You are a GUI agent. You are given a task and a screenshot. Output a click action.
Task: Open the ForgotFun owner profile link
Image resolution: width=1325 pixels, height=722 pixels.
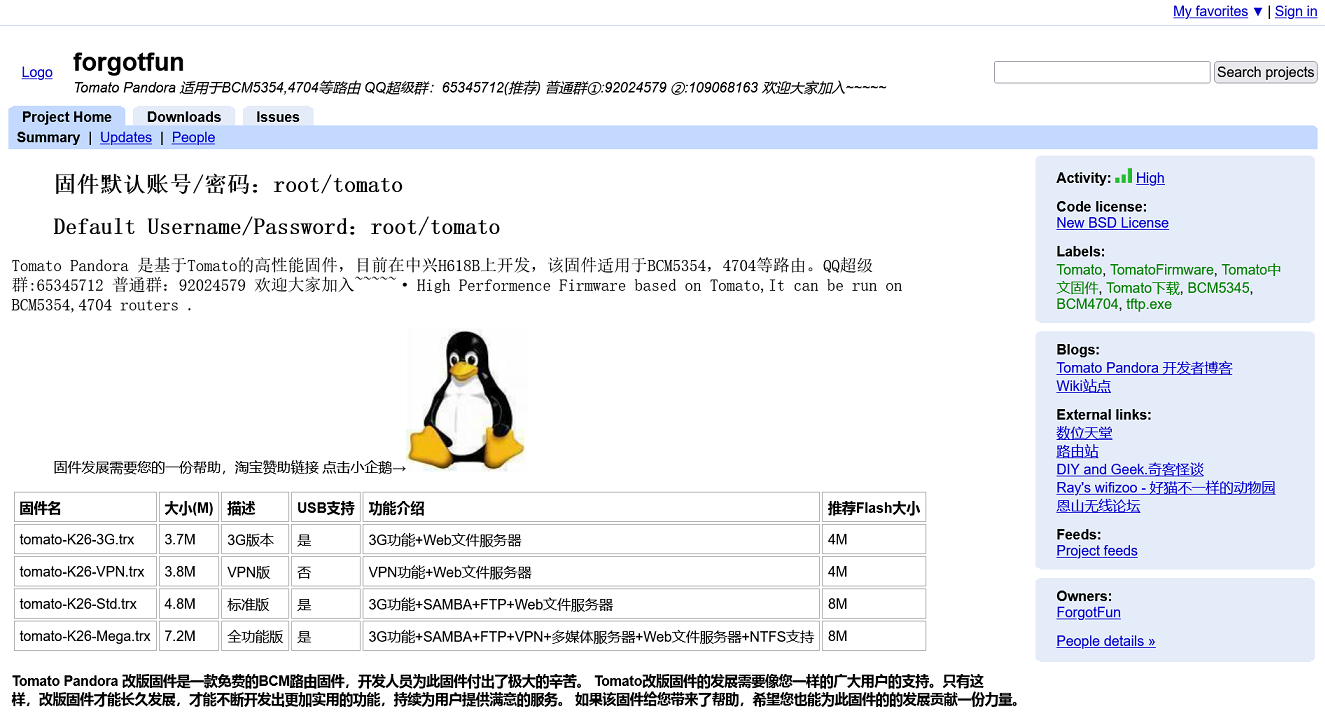1088,613
